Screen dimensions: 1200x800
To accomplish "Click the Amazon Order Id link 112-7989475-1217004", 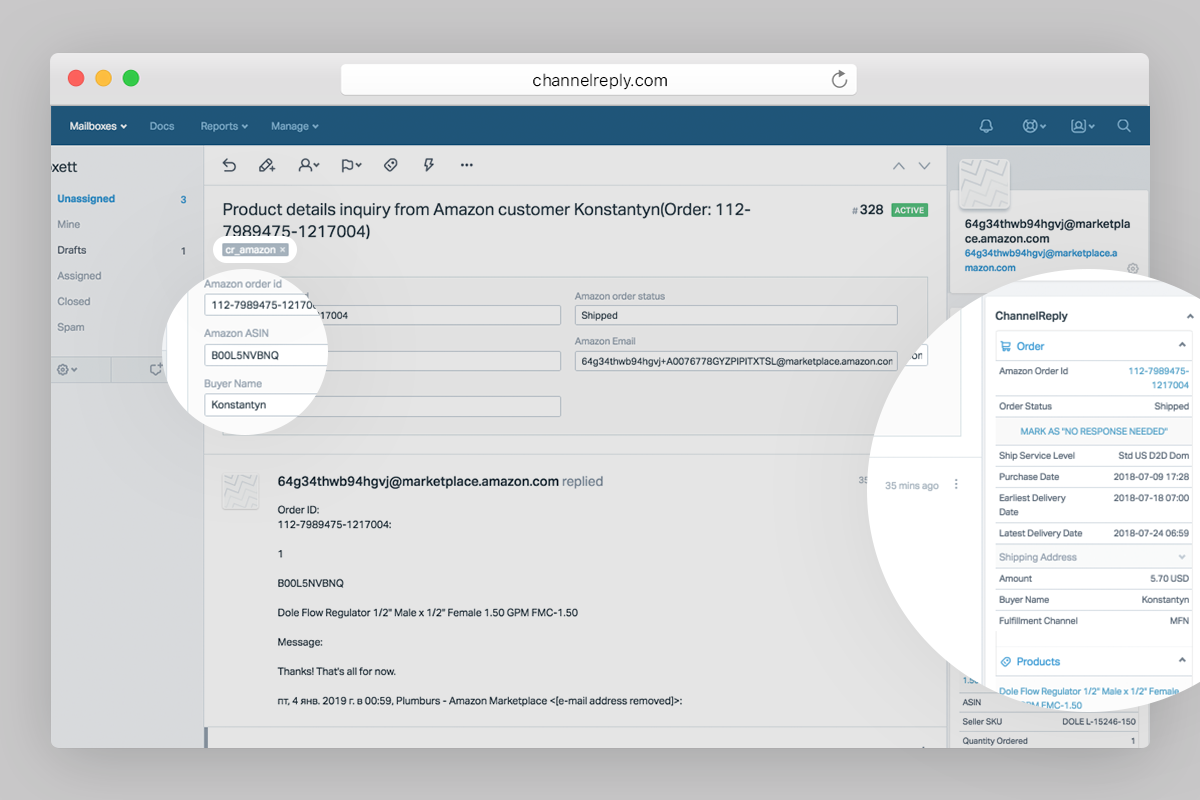I will pos(1159,378).
